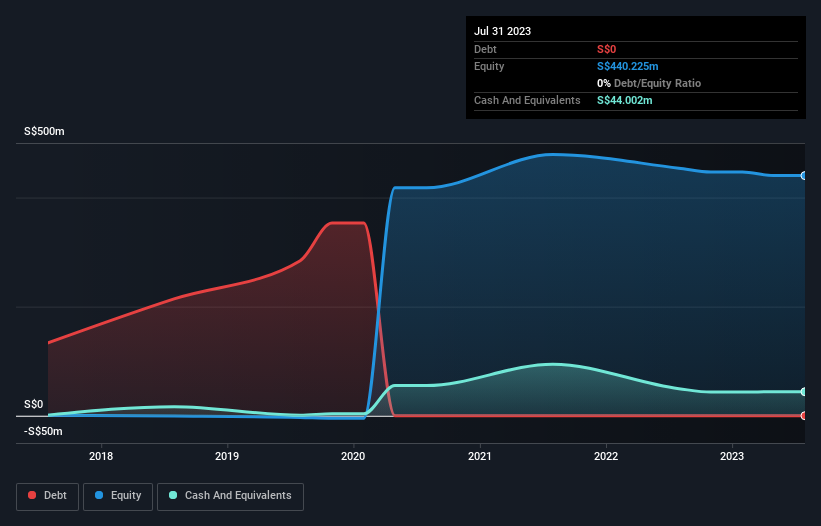821x526 pixels.
Task: Click the equity line peak in mid-2021
Action: click(550, 154)
